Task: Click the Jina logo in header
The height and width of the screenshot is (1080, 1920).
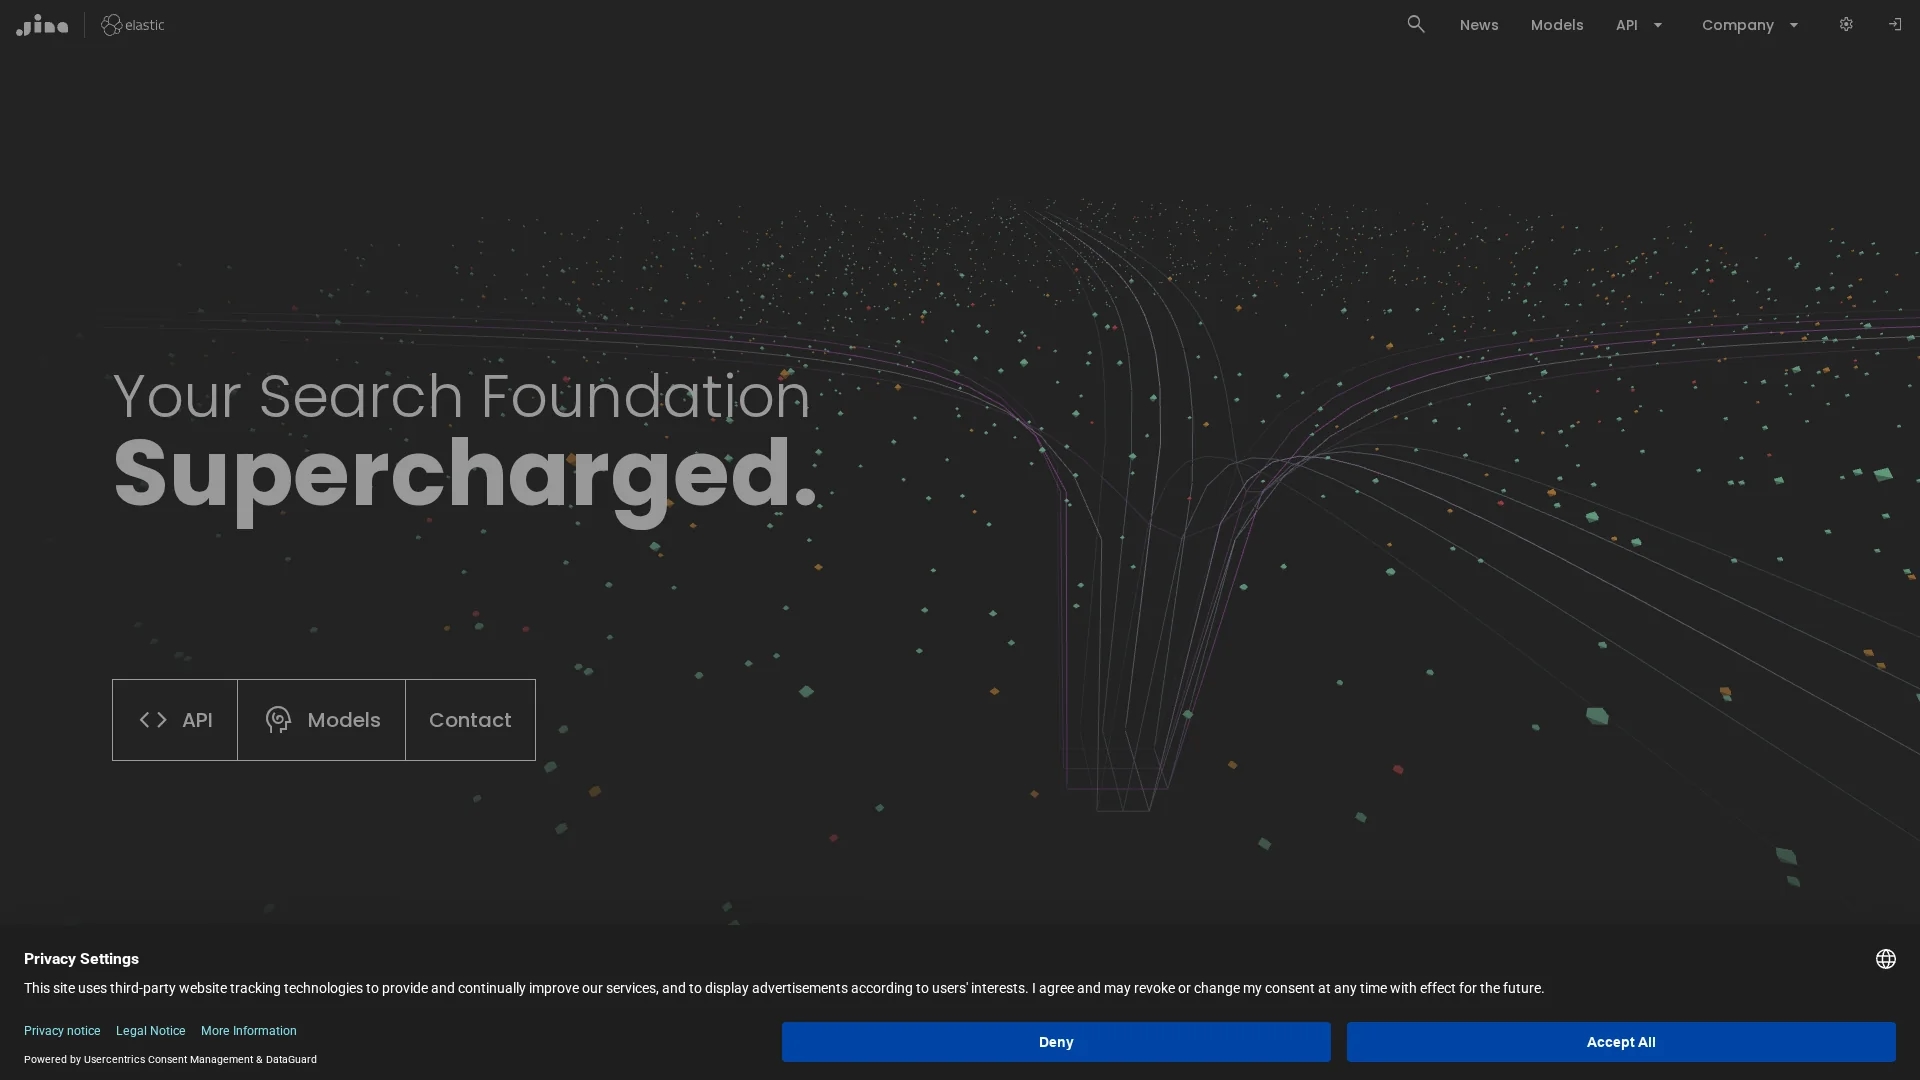Action: 42,25
